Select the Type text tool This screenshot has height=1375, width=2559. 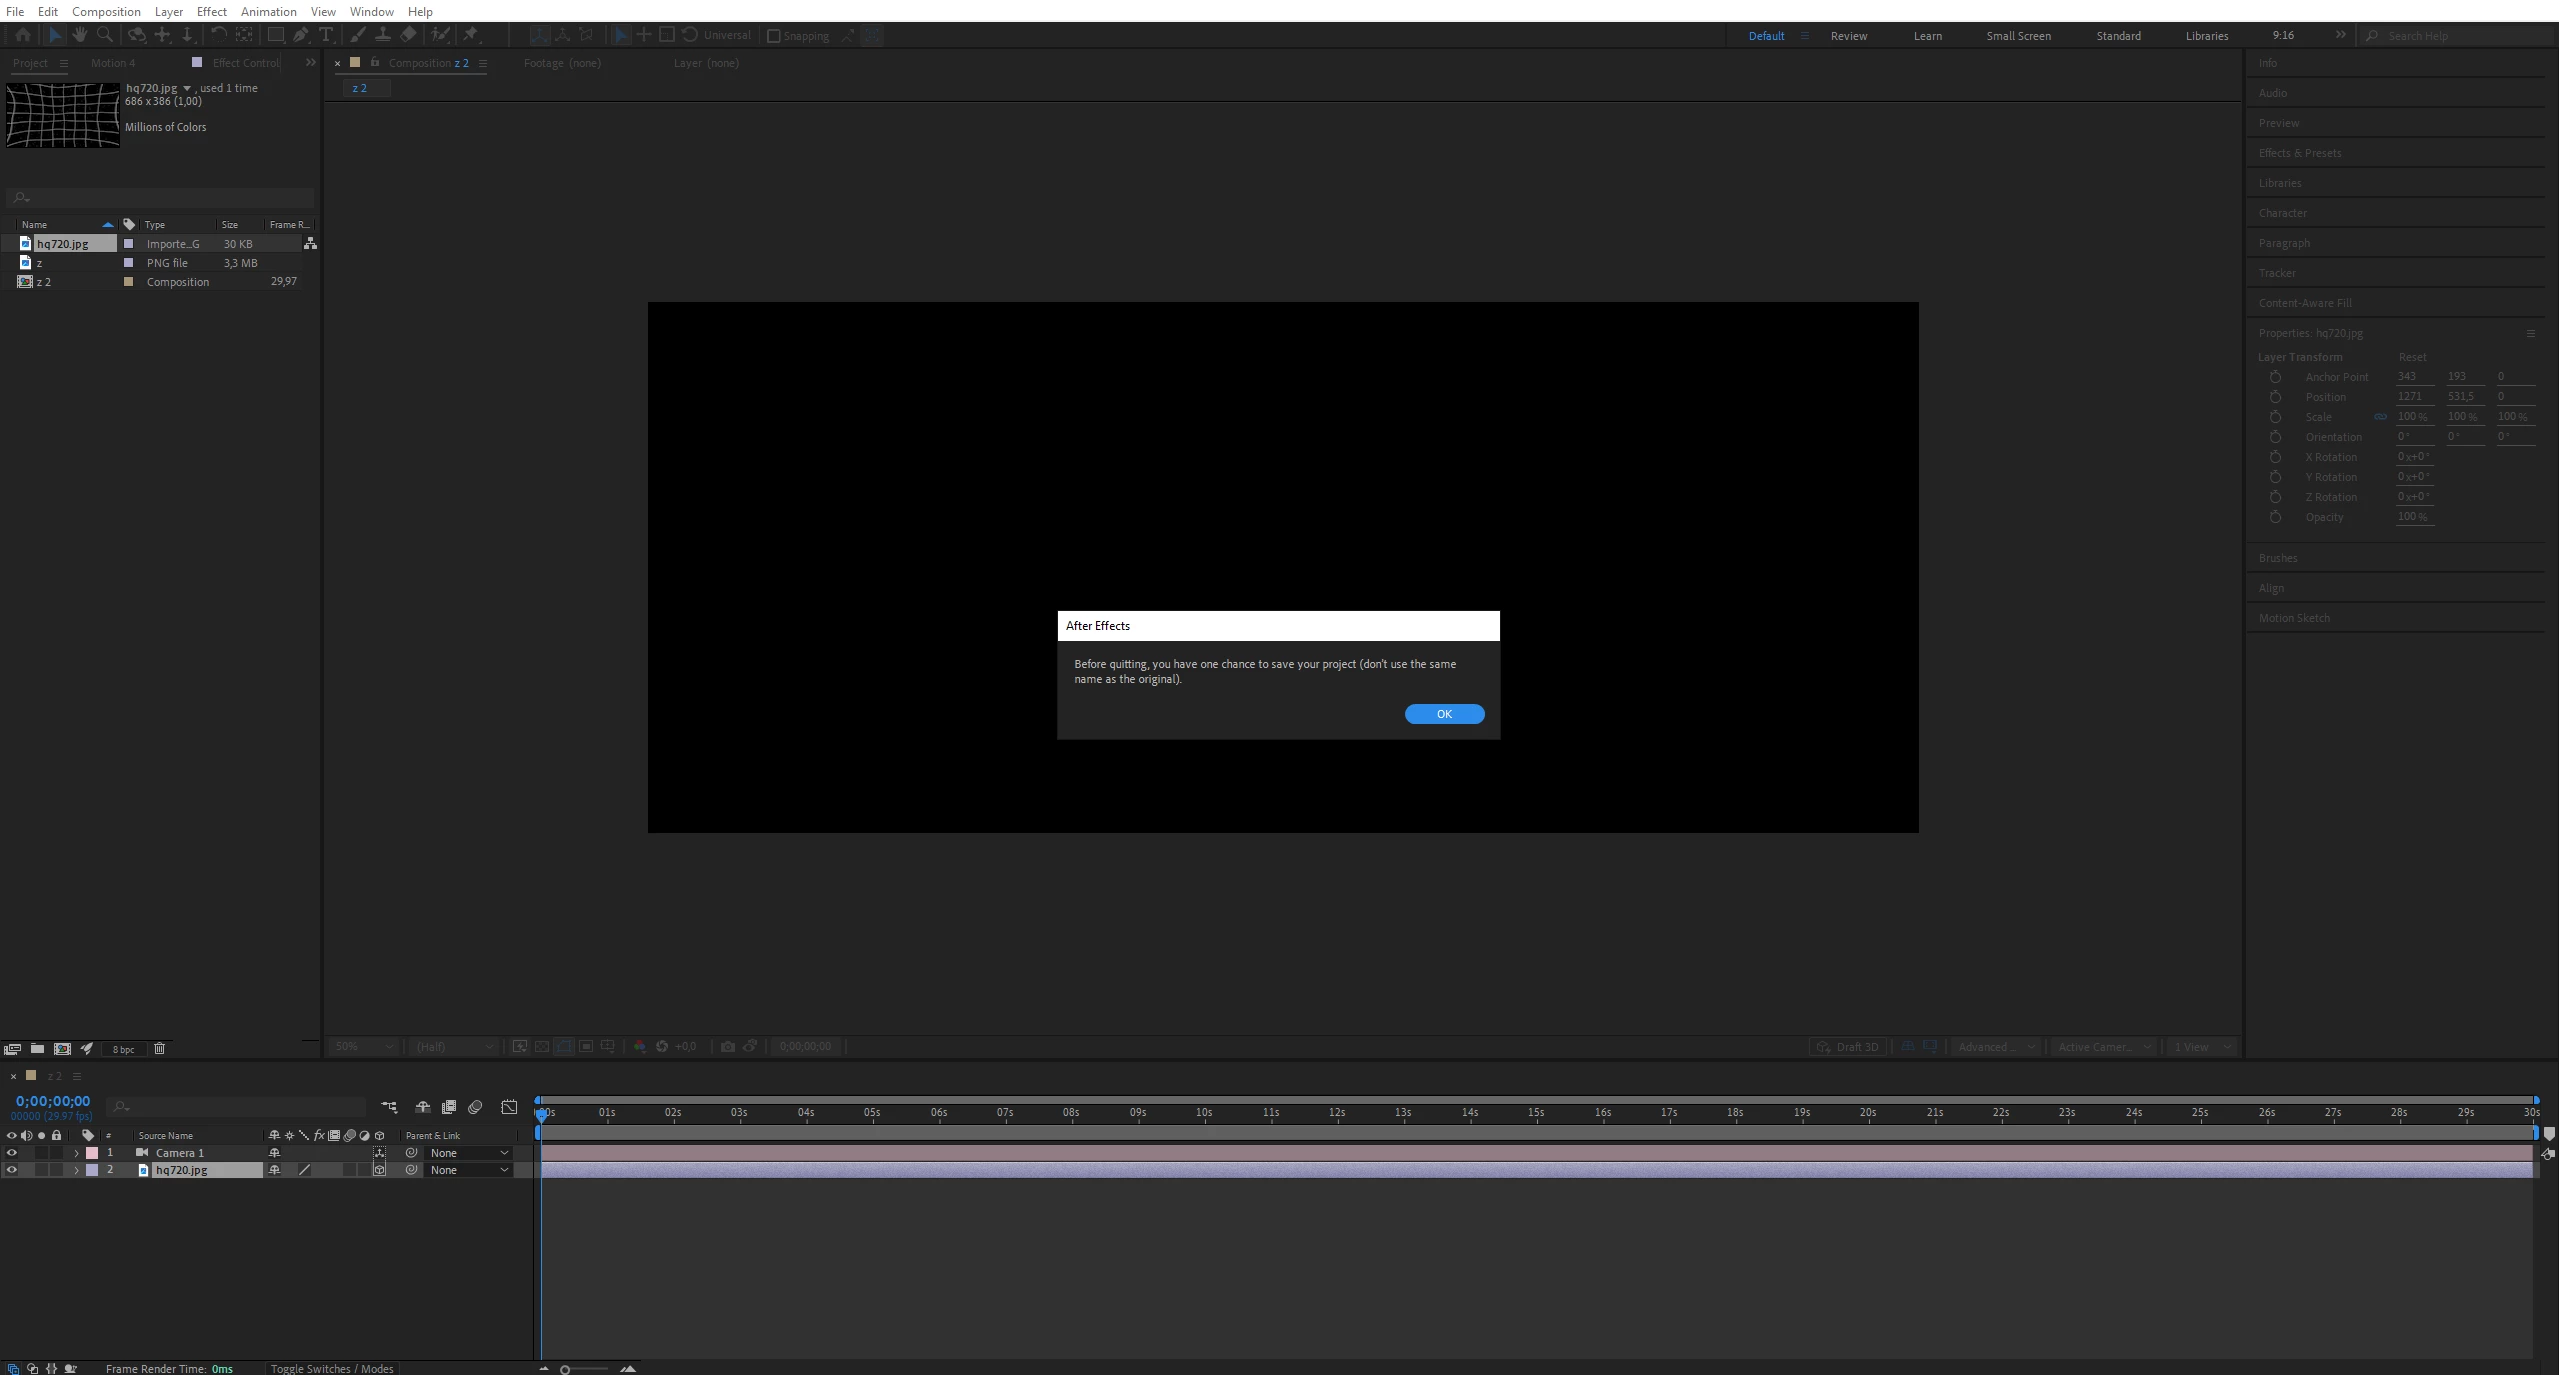[x=326, y=35]
